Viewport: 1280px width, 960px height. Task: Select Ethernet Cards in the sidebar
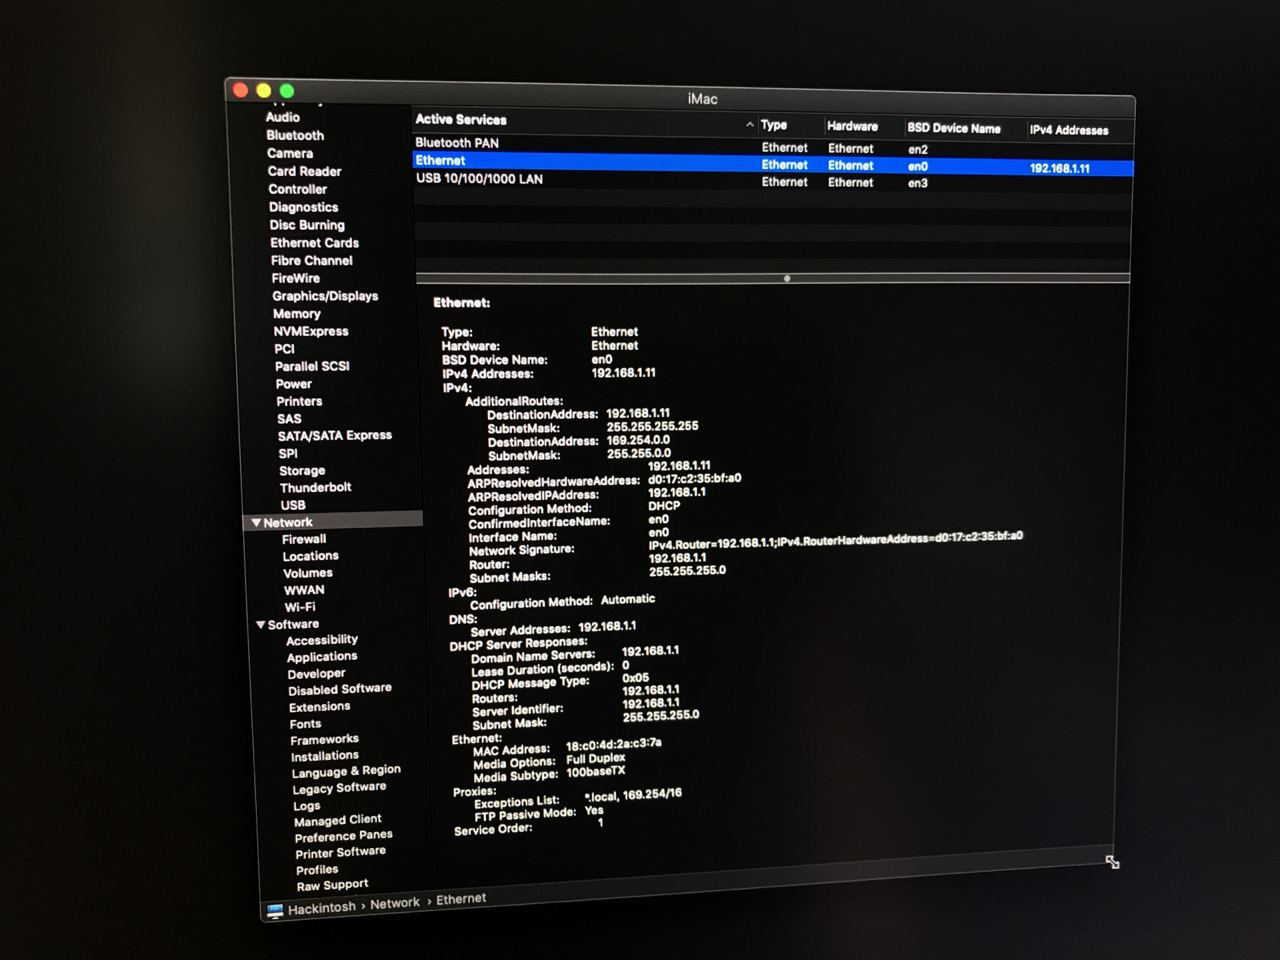coord(315,242)
